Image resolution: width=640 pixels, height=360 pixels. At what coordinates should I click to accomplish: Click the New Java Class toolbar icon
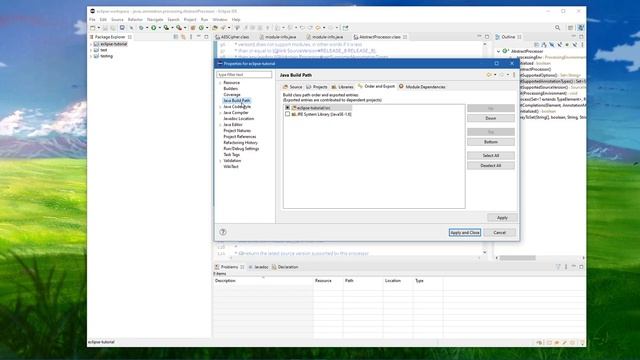[201, 28]
